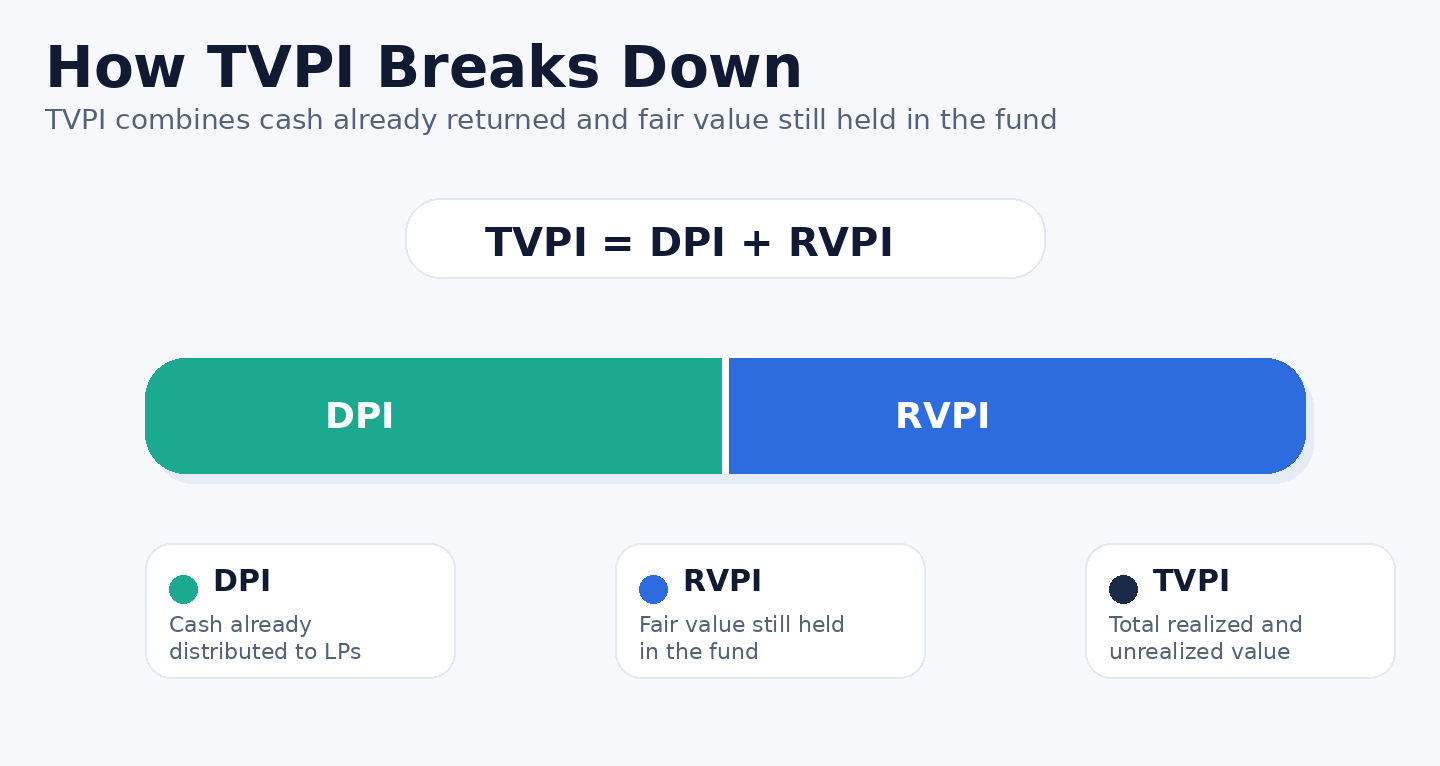Click the TVPI heading in the legend card
The height and width of the screenshot is (766, 1440).
(x=1191, y=581)
